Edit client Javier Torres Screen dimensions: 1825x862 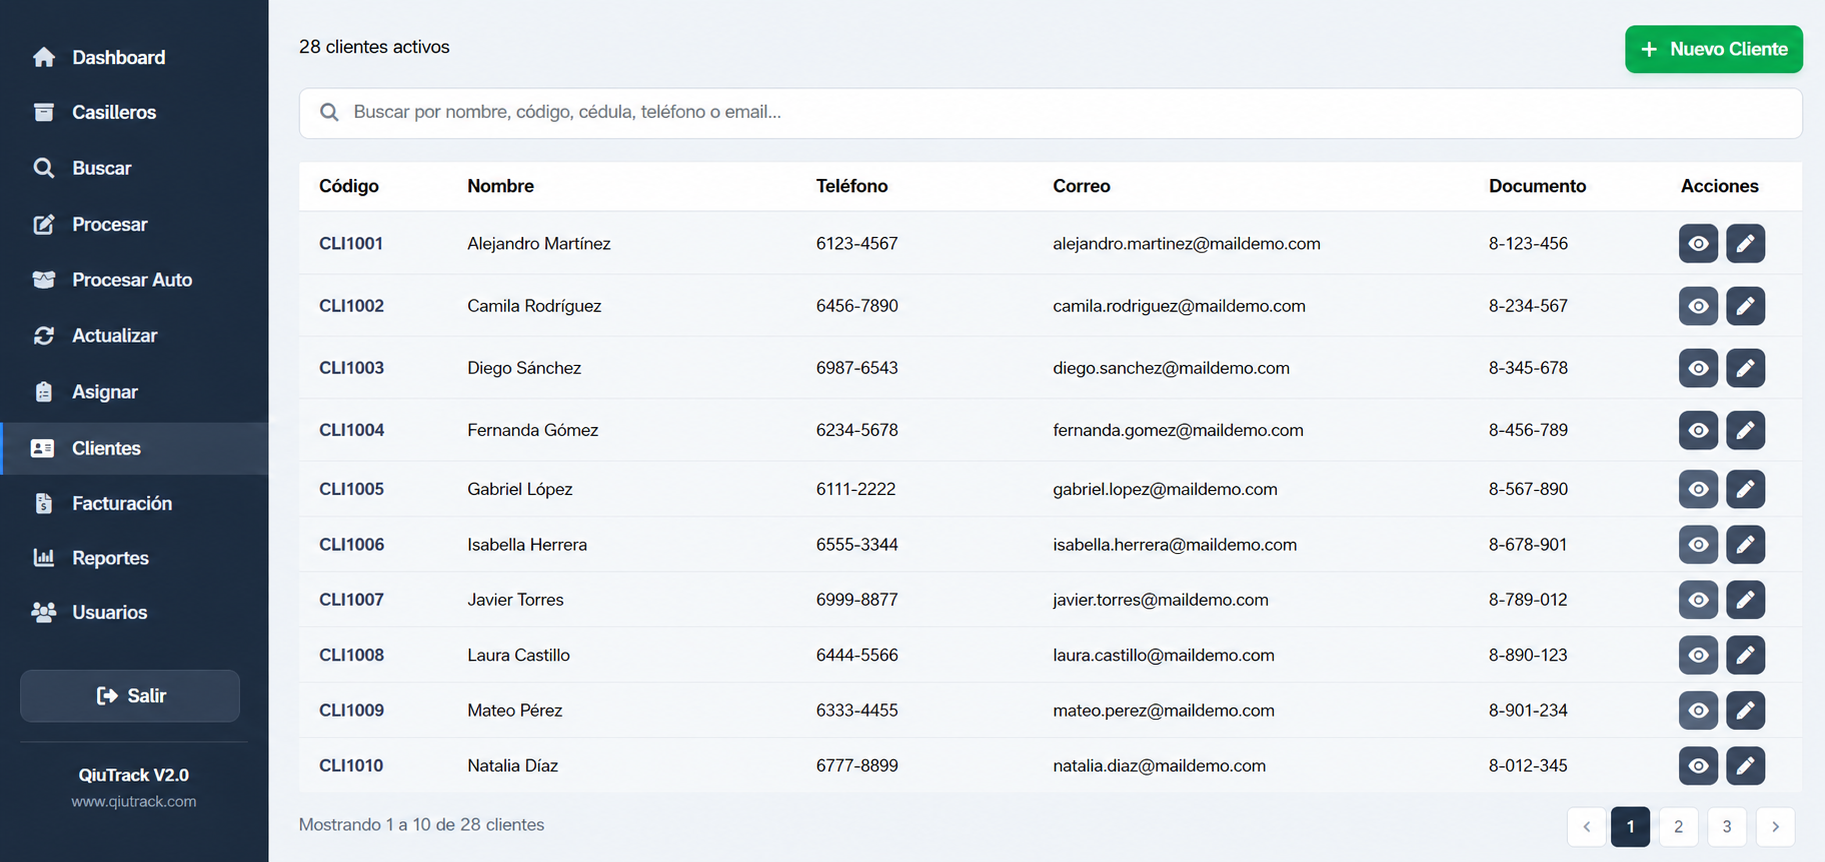pos(1745,600)
